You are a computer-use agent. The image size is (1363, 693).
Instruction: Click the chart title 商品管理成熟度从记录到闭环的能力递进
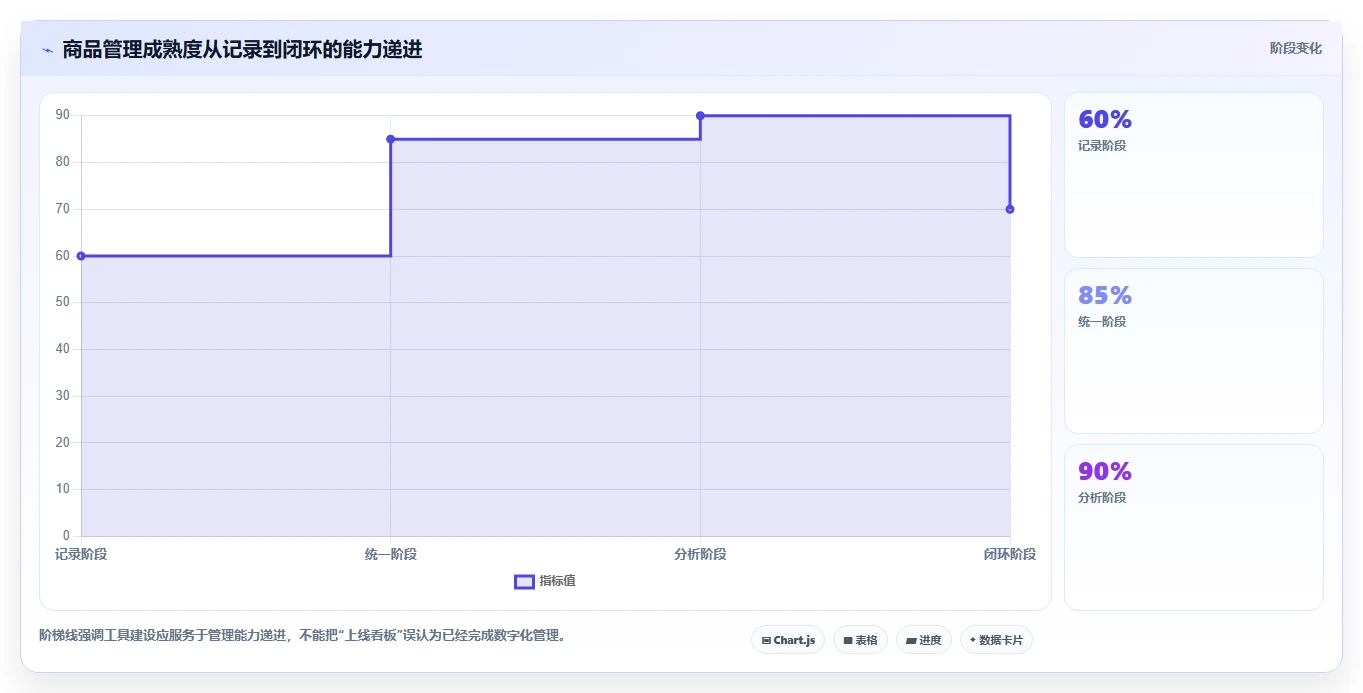[242, 49]
